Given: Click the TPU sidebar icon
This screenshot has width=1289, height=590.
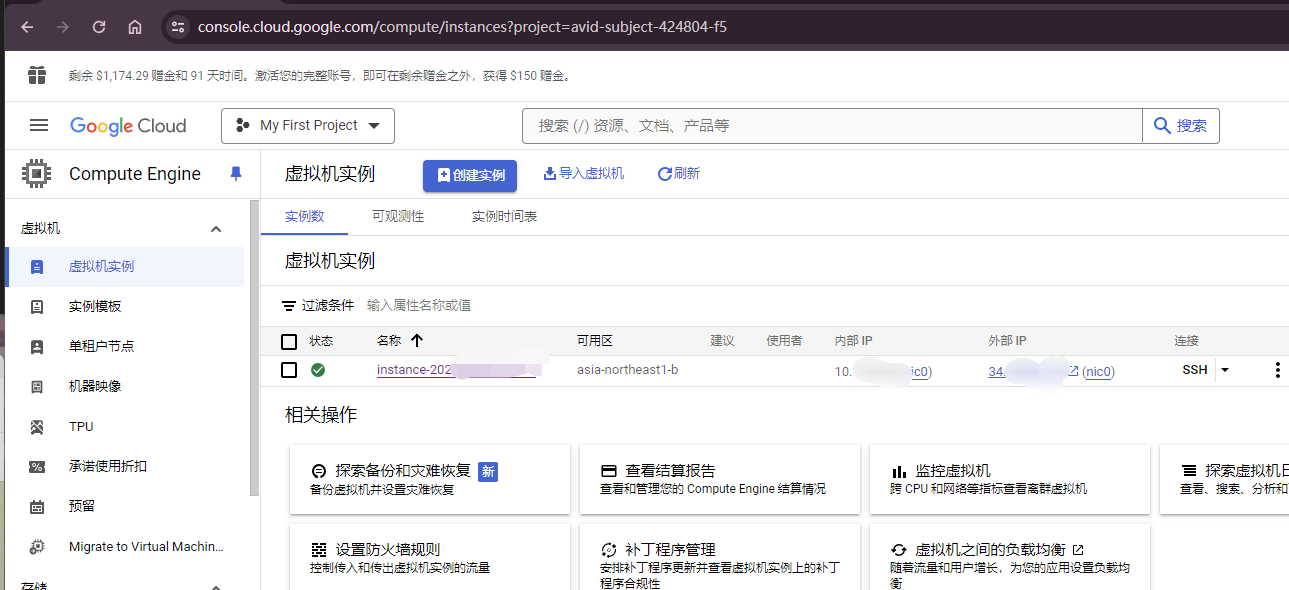Looking at the screenshot, I should (x=37, y=427).
